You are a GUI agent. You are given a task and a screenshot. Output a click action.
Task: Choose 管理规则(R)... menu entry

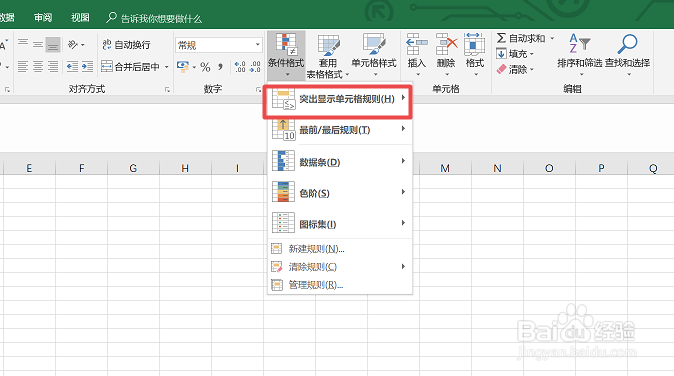click(x=339, y=285)
